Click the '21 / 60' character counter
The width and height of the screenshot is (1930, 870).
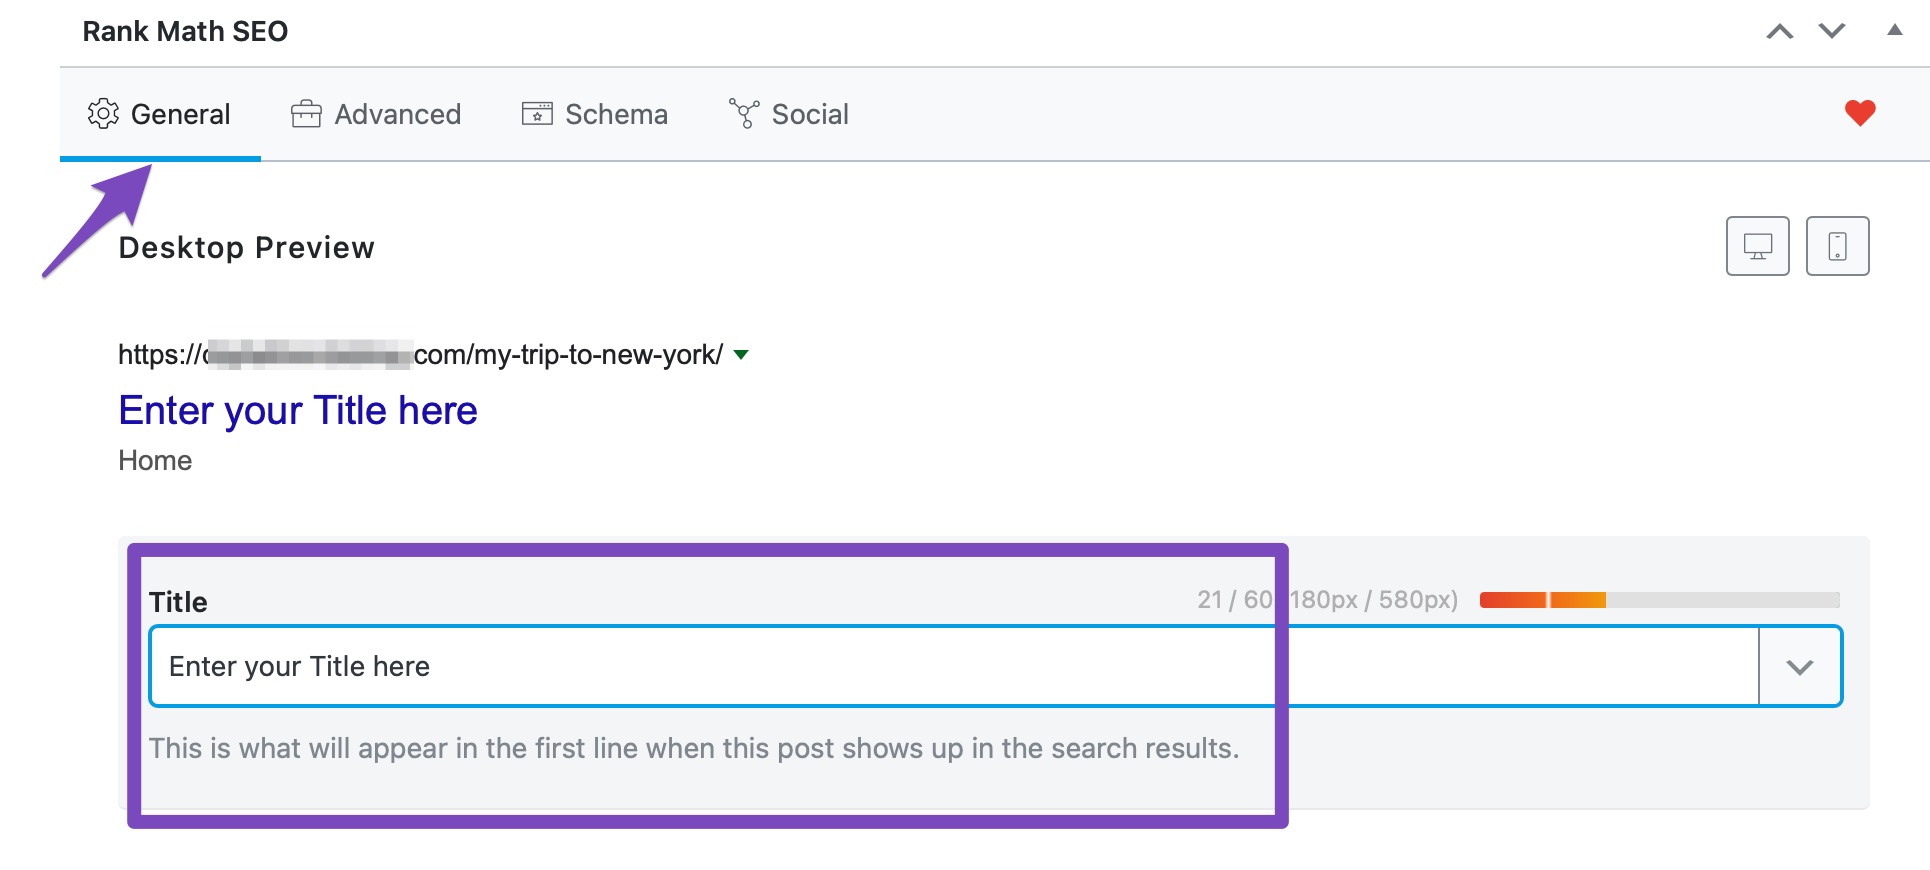[1235, 600]
